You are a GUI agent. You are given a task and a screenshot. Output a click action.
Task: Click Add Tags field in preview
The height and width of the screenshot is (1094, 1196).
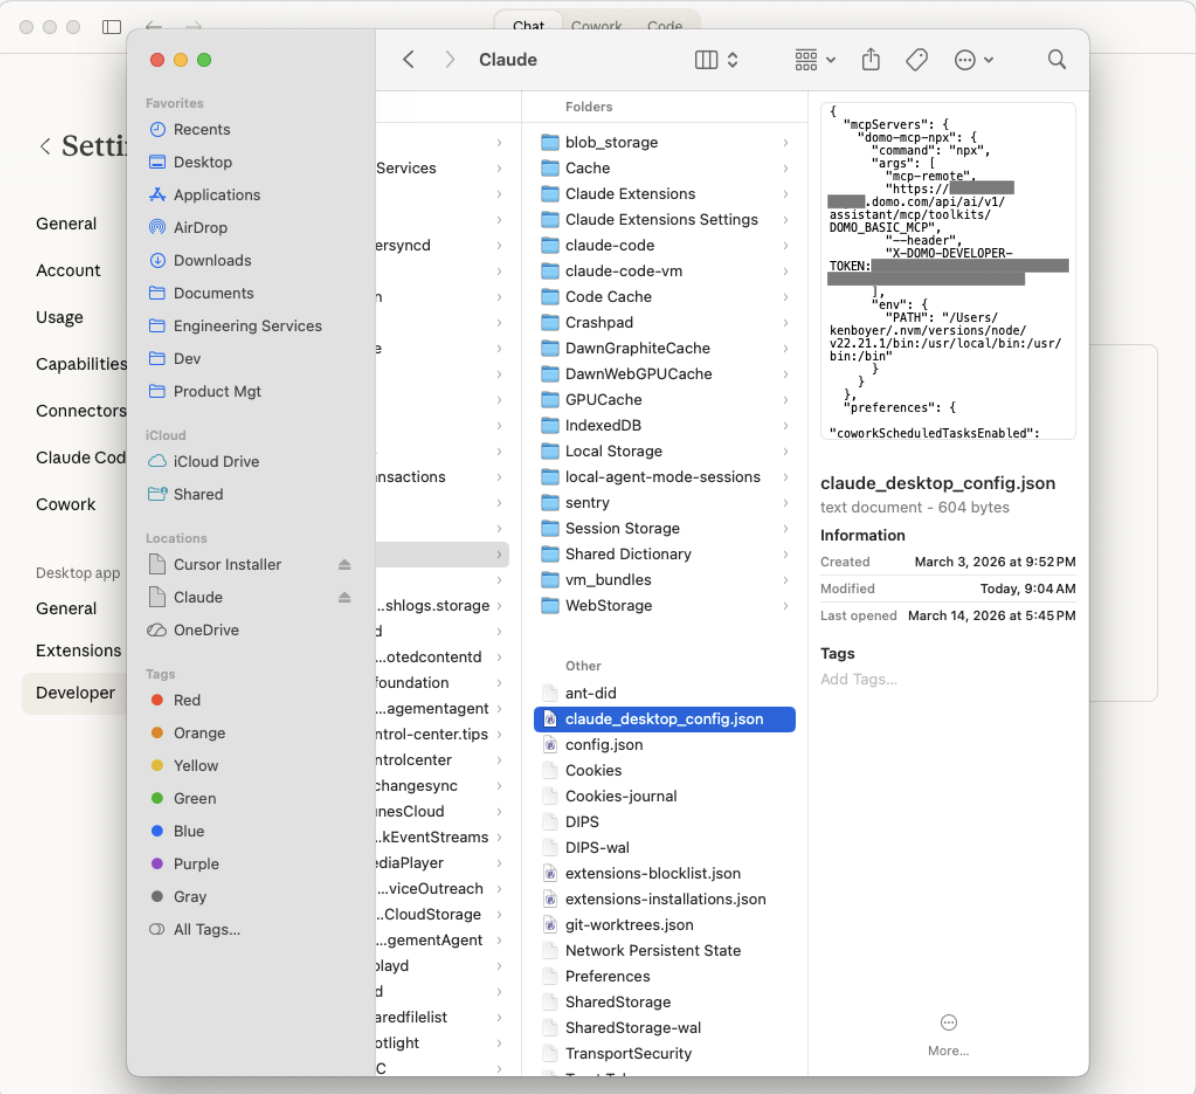[859, 680]
